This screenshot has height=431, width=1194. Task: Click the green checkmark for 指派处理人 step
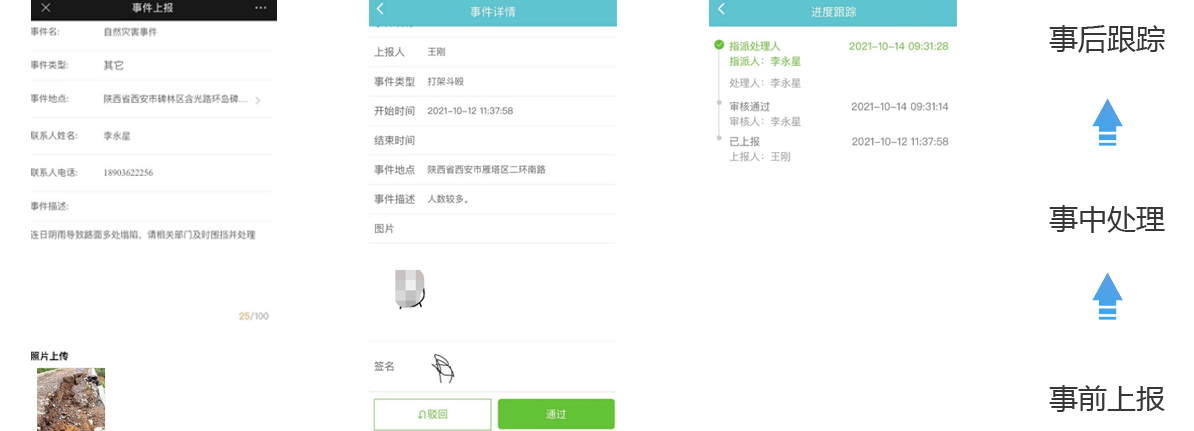coord(719,46)
